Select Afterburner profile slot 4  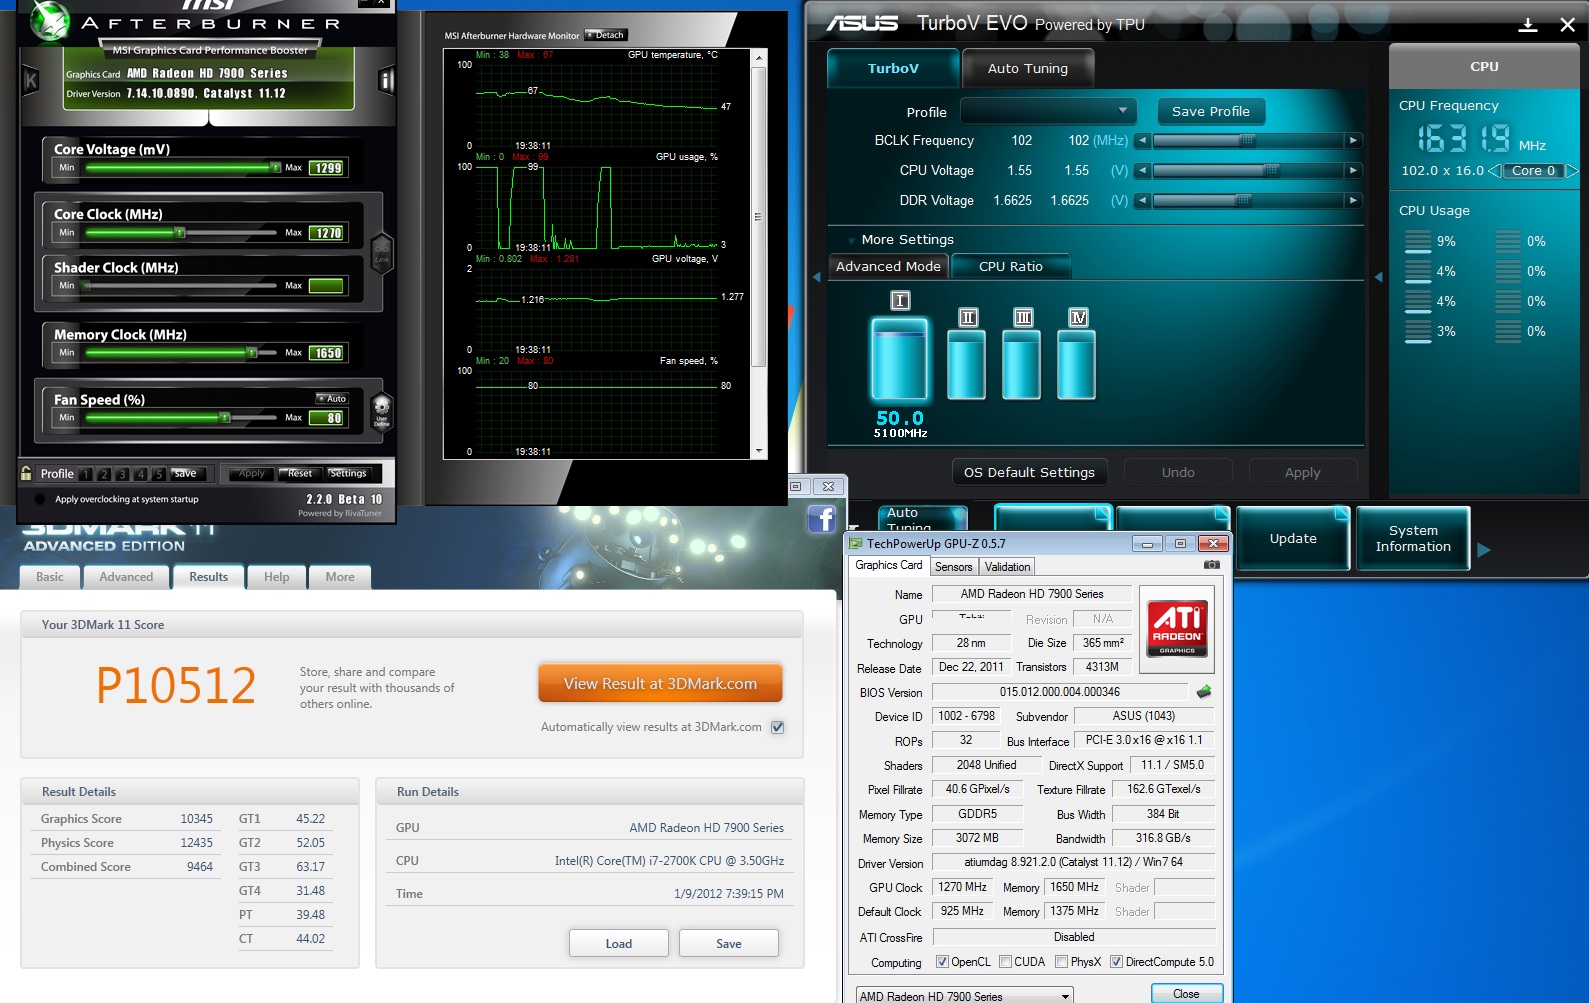tap(141, 474)
